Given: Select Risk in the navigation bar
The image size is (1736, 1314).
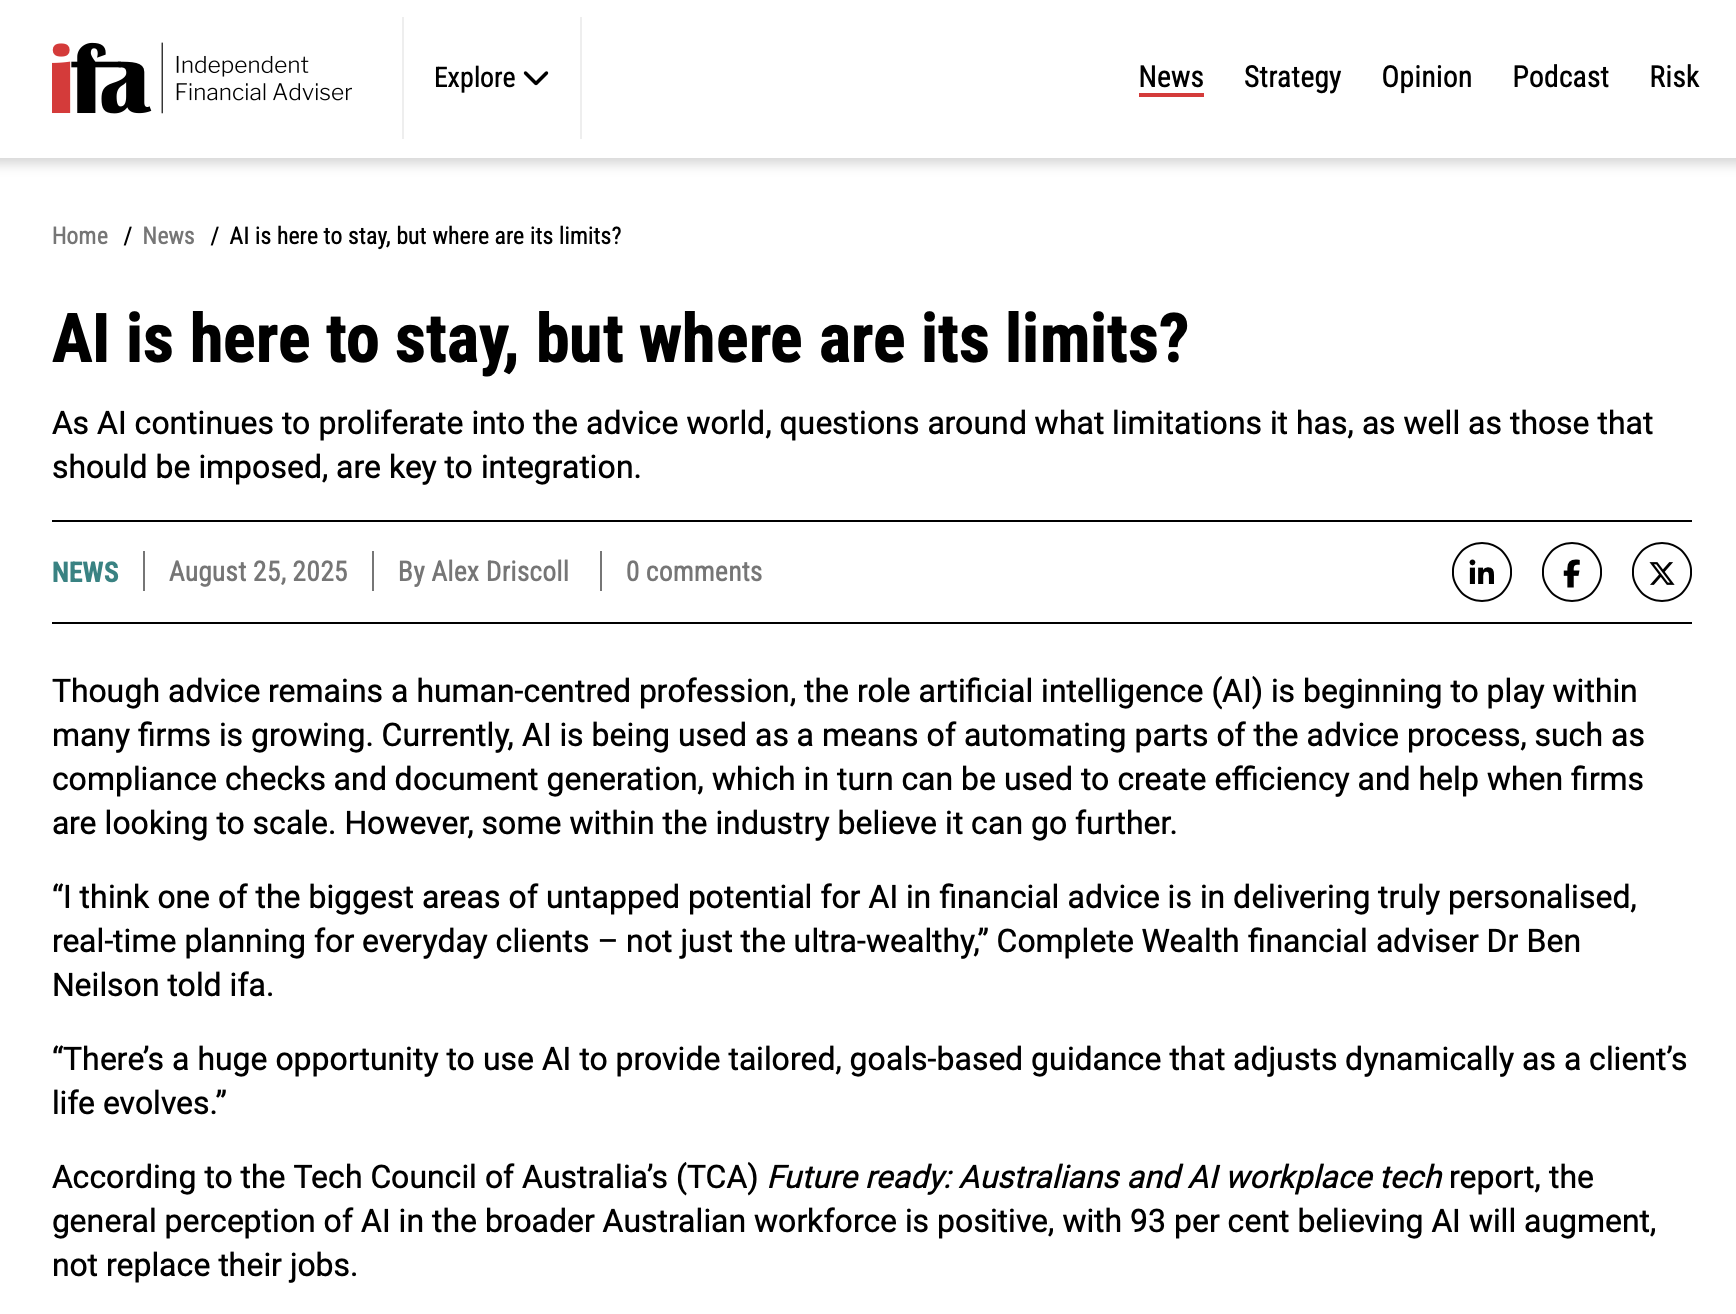Looking at the screenshot, I should click(1673, 77).
